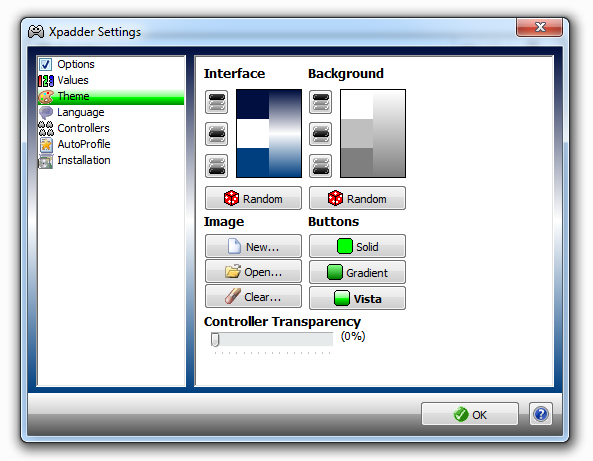Choose the Vista button style
The image size is (593, 461).
click(x=357, y=298)
